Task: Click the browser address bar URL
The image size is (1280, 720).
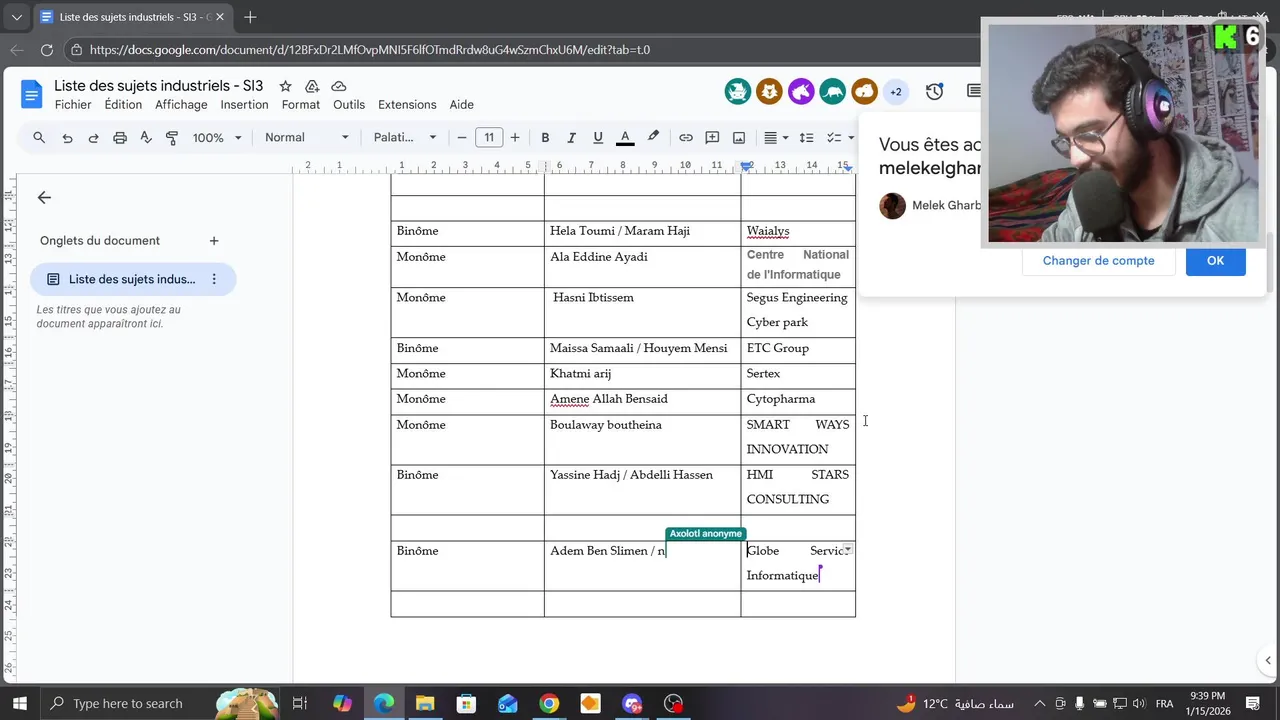Action: (370, 50)
